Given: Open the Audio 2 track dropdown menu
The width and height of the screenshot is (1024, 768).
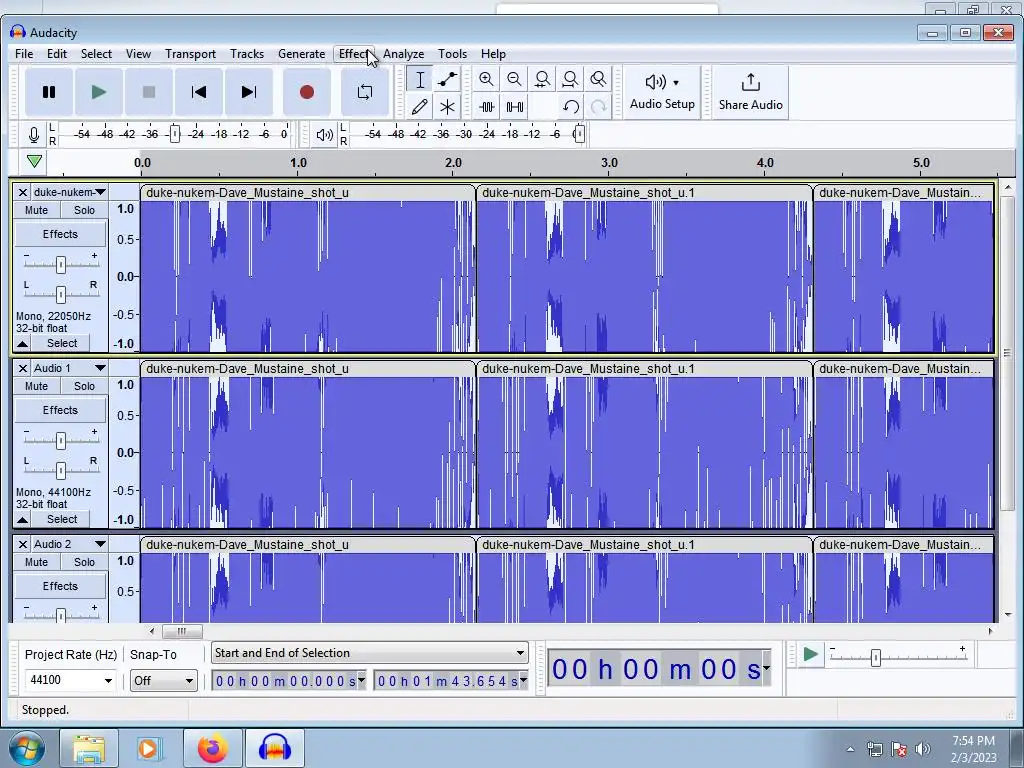Looking at the screenshot, I should point(69,544).
